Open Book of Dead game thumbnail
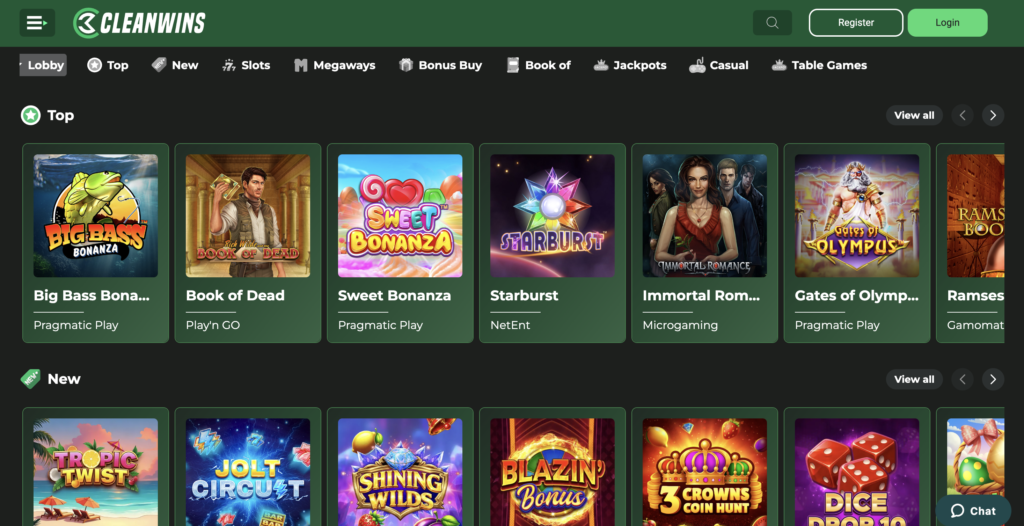The height and width of the screenshot is (526, 1024). [x=248, y=216]
